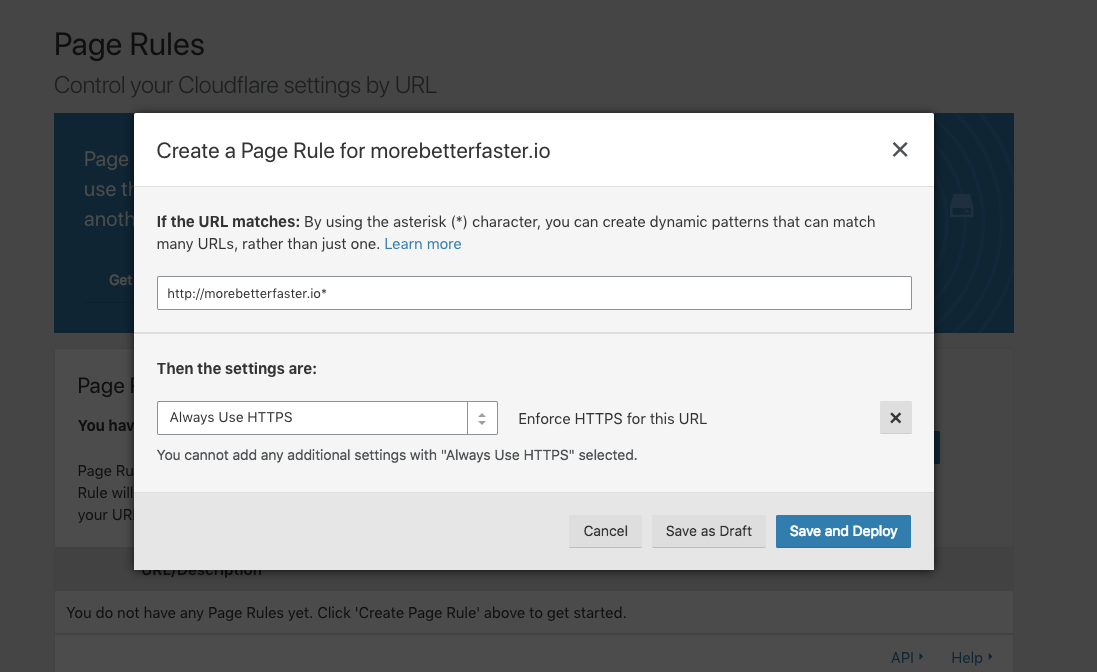
Task: Click the 'You cannot add any additional settings' note
Action: click(x=397, y=455)
